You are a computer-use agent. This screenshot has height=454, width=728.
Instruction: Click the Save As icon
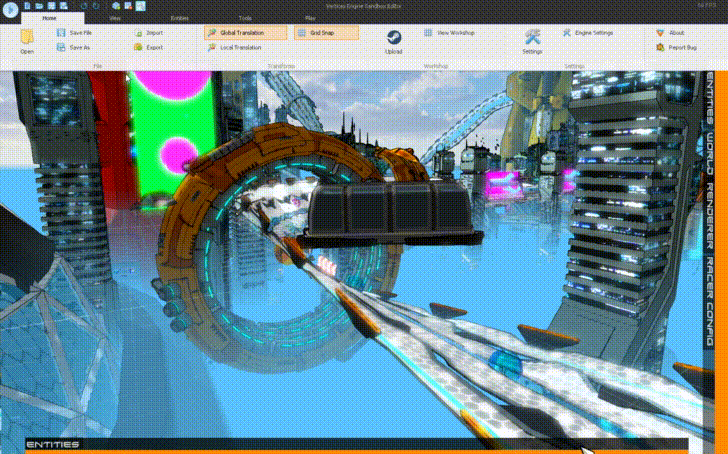[x=60, y=47]
